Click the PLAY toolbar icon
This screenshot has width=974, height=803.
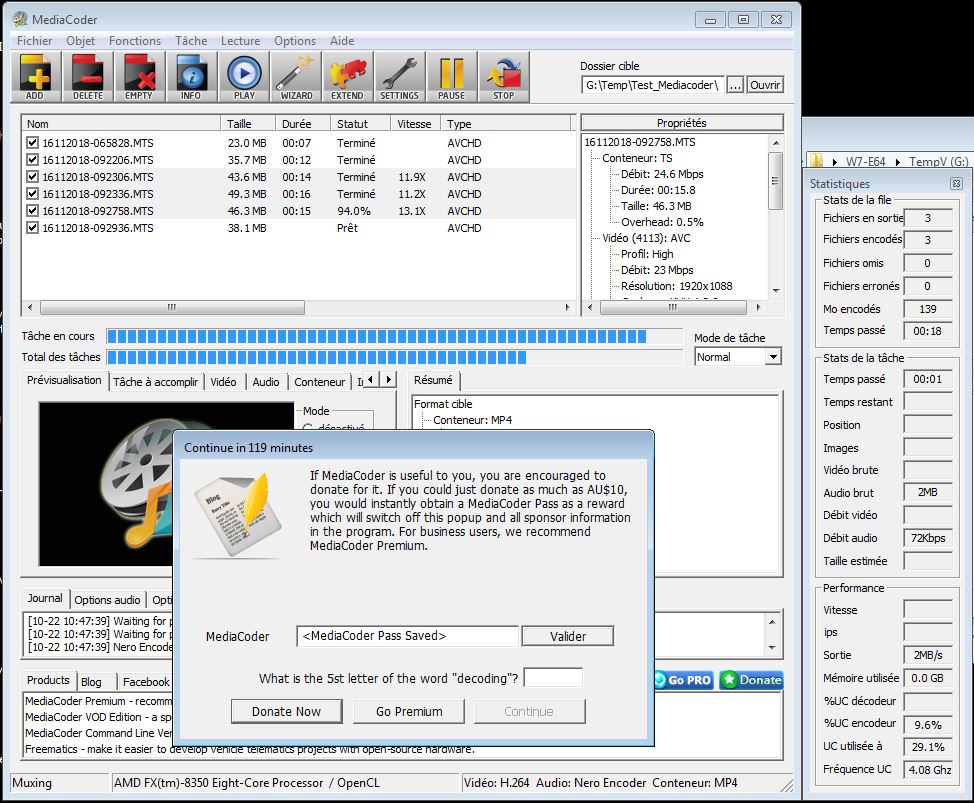click(x=244, y=77)
